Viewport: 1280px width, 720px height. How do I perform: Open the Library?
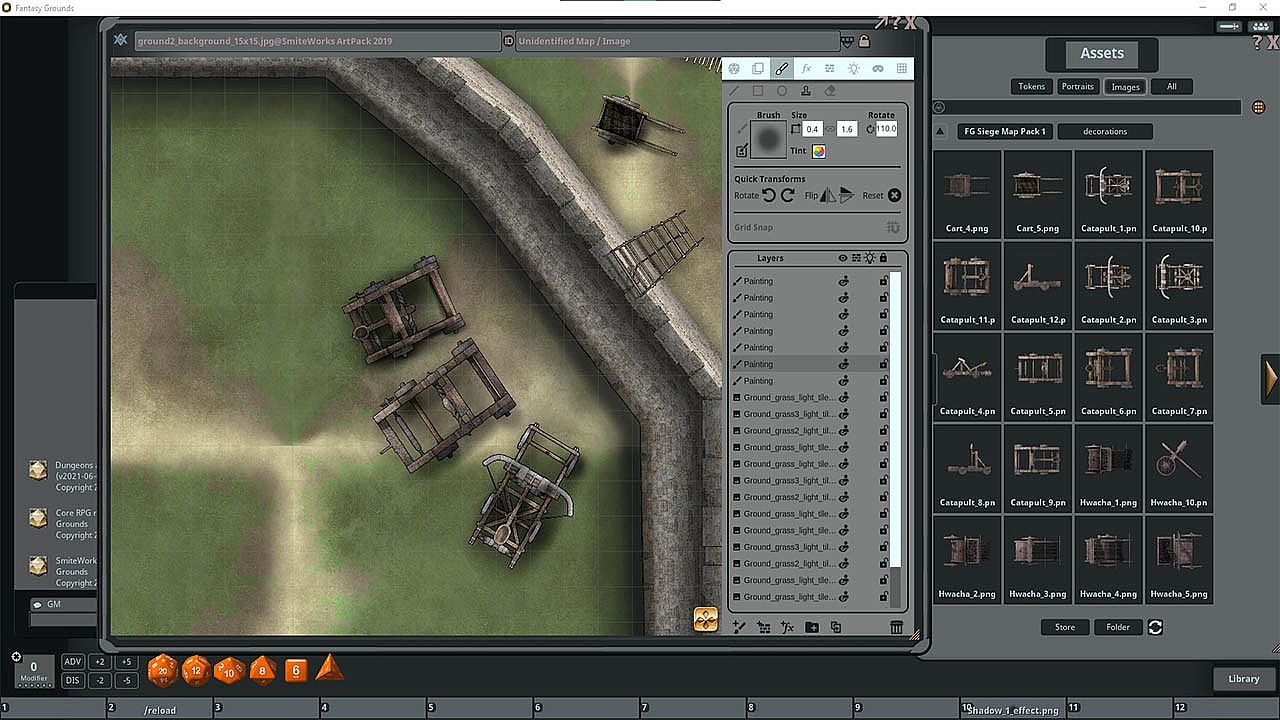(1244, 679)
